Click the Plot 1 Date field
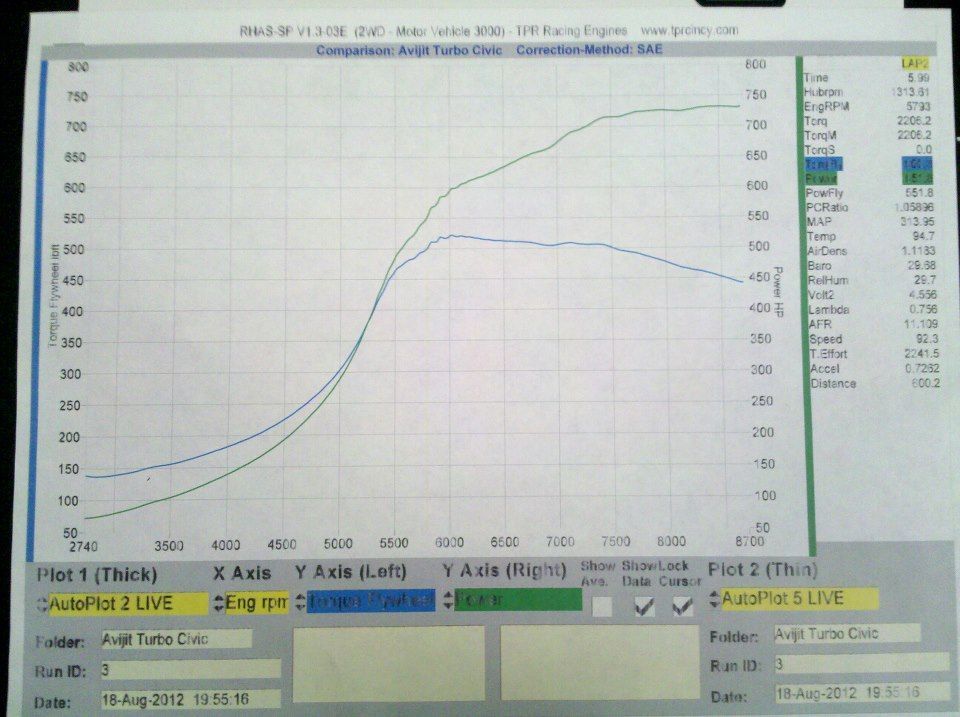960x717 pixels. coord(190,698)
